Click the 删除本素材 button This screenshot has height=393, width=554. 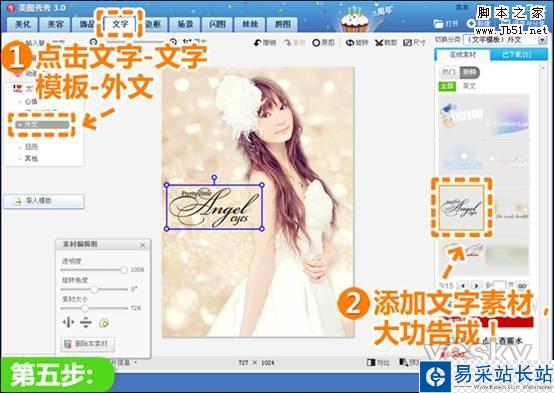pos(88,344)
